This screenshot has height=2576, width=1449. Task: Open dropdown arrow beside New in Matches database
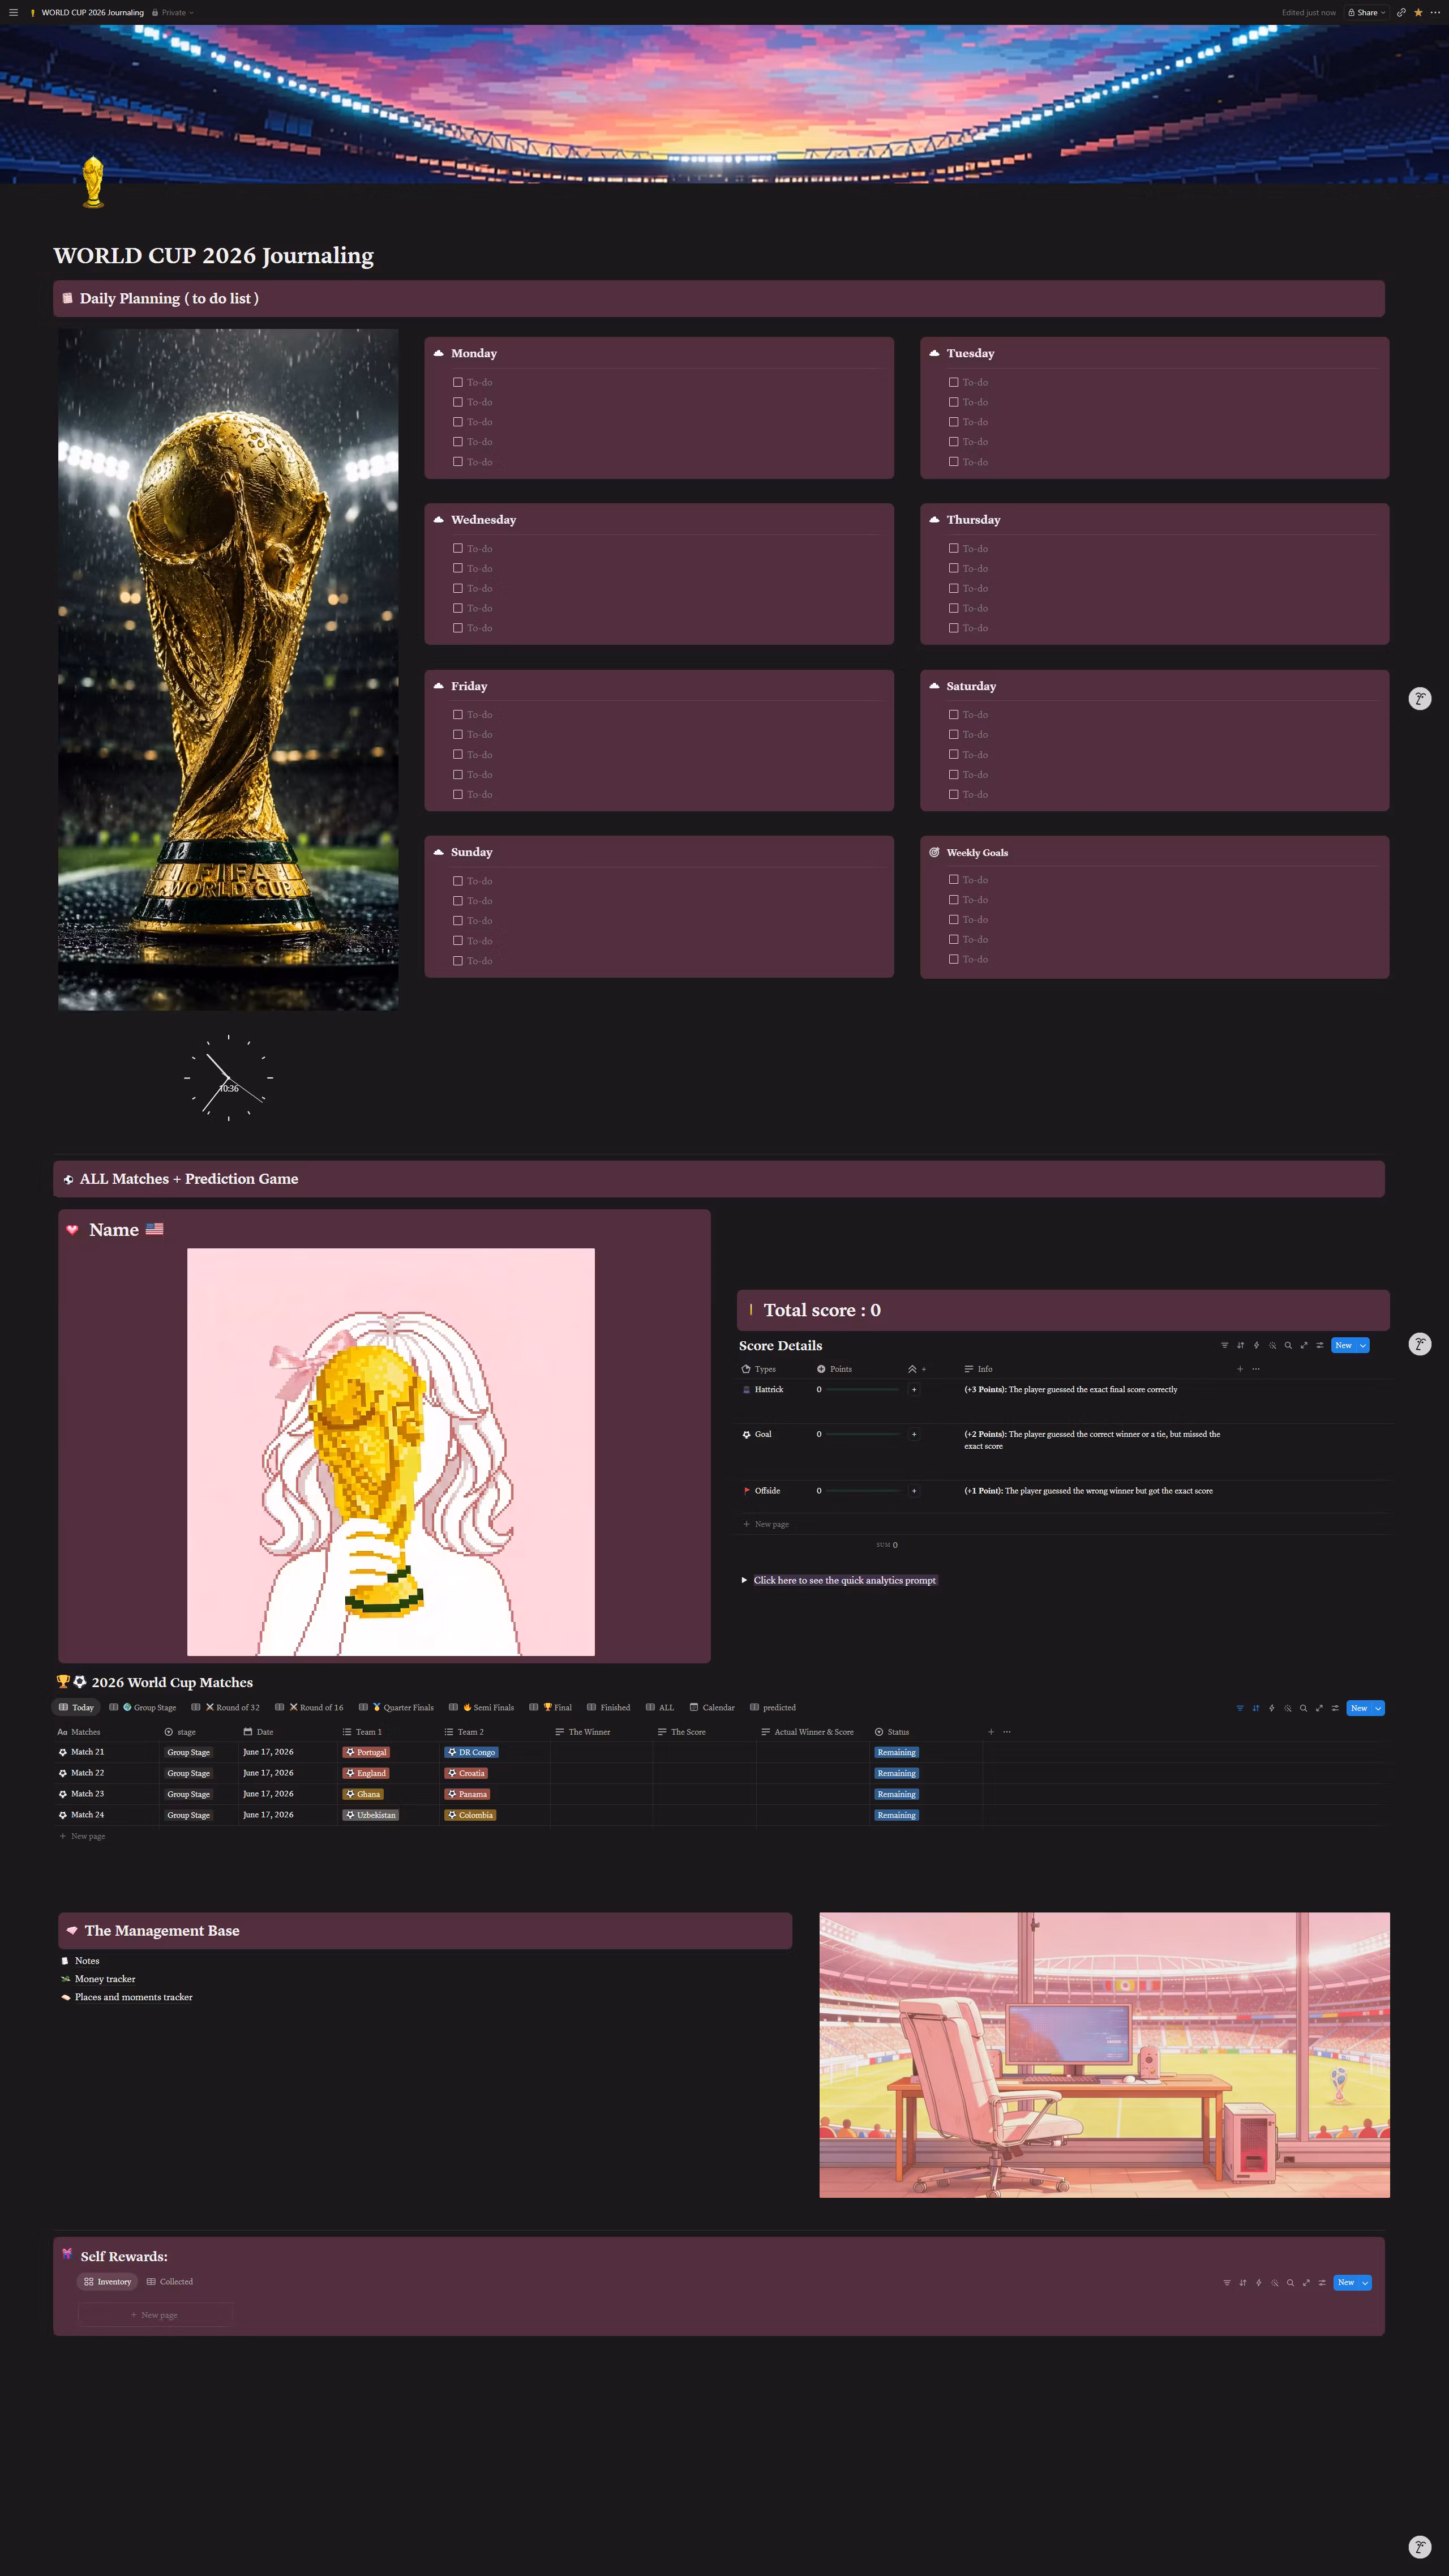click(1378, 1708)
